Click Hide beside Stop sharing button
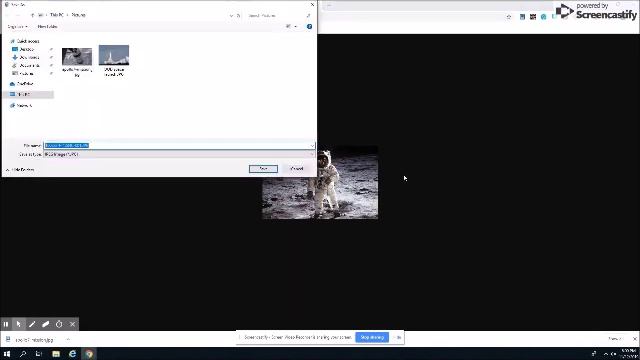Viewport: 640px width, 360px height. click(399, 338)
